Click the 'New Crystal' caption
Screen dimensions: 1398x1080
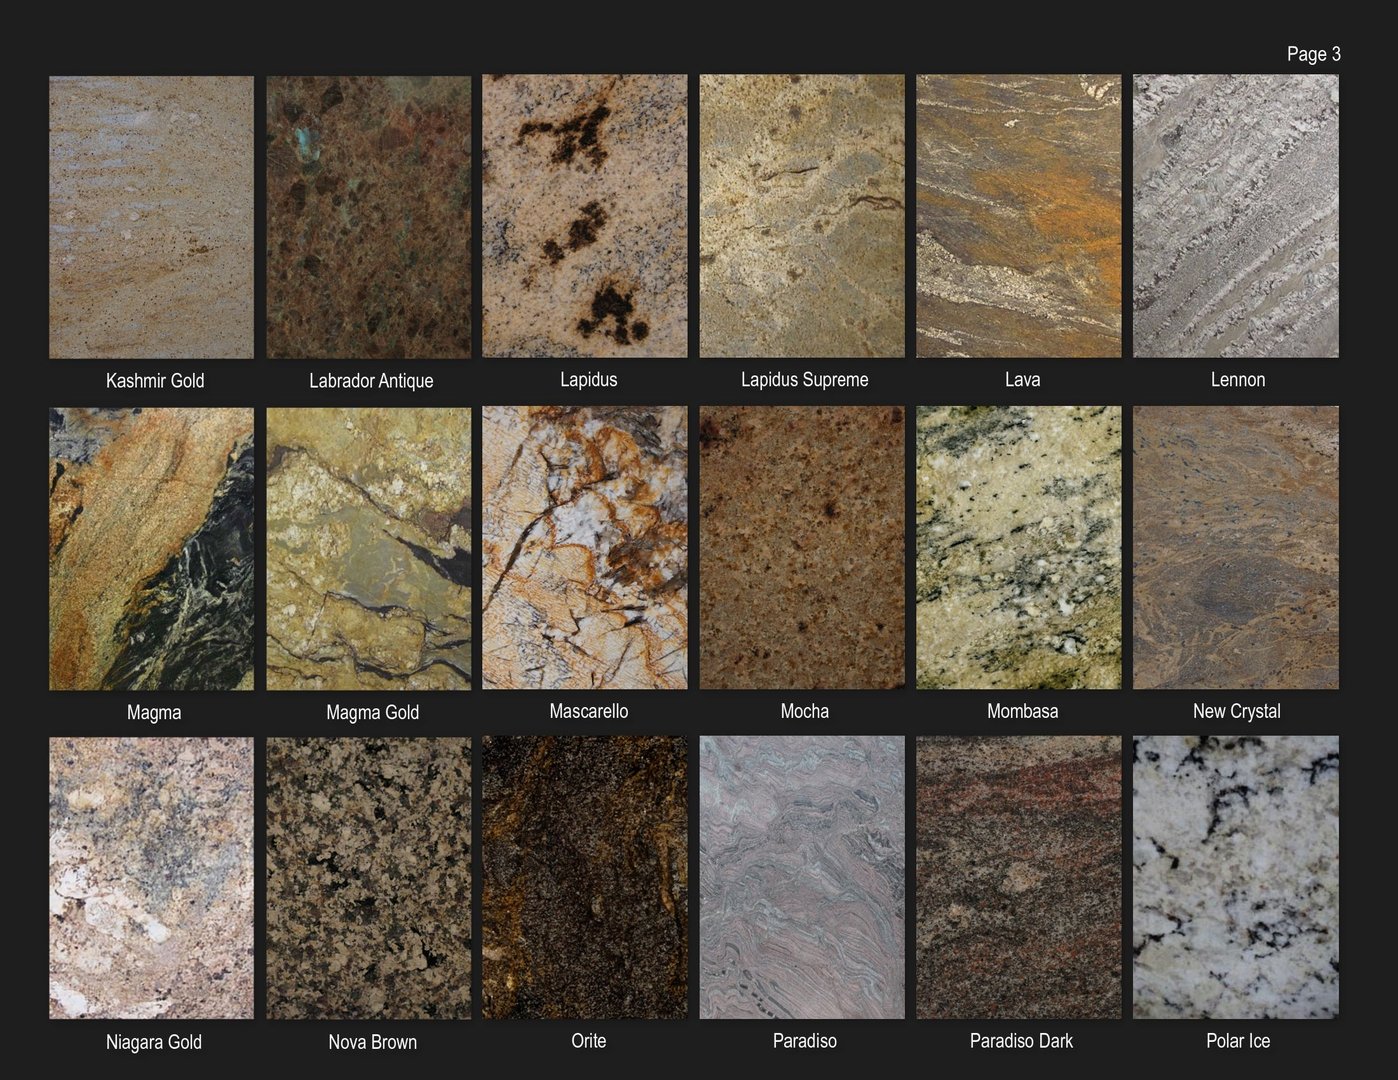1237,712
